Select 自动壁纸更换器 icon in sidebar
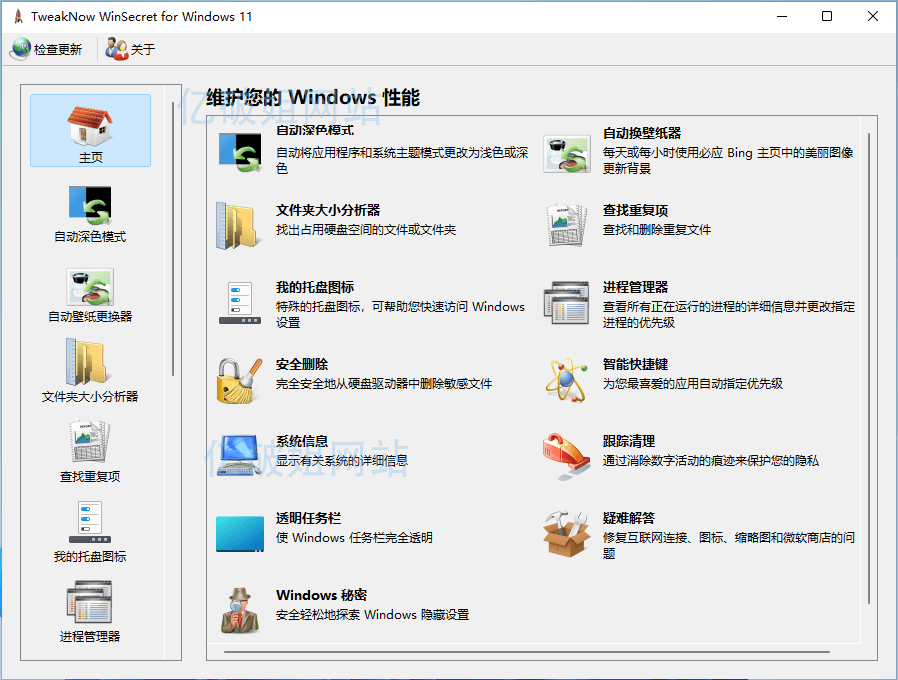Viewport: 898px width, 680px height. 90,288
